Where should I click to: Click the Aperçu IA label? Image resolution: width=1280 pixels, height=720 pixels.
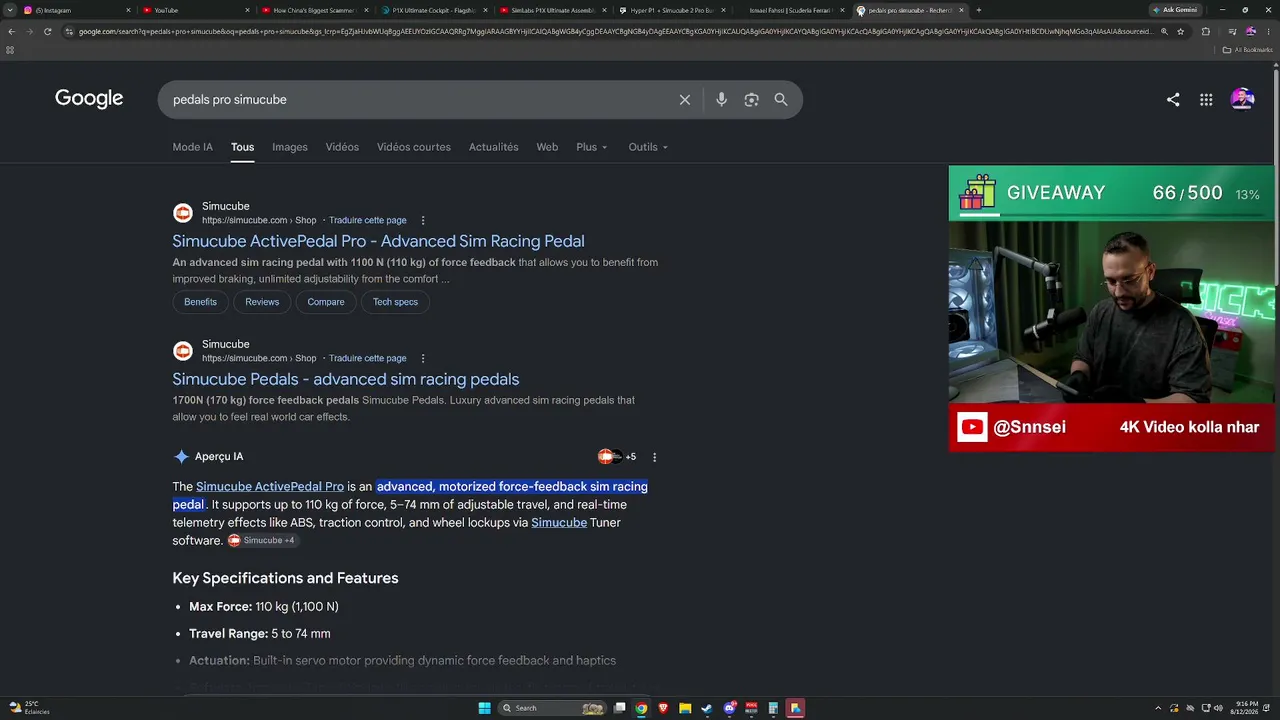[219, 457]
